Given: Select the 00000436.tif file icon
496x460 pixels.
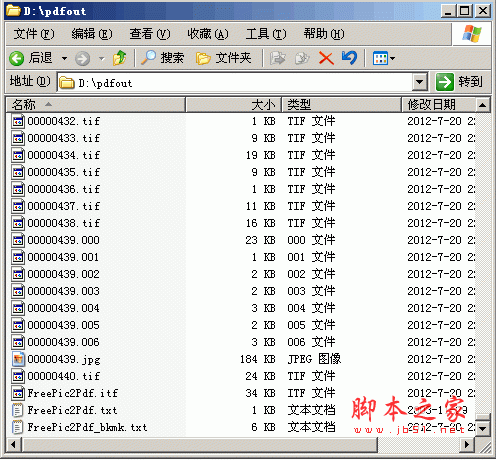Looking at the screenshot, I should click(x=18, y=189).
